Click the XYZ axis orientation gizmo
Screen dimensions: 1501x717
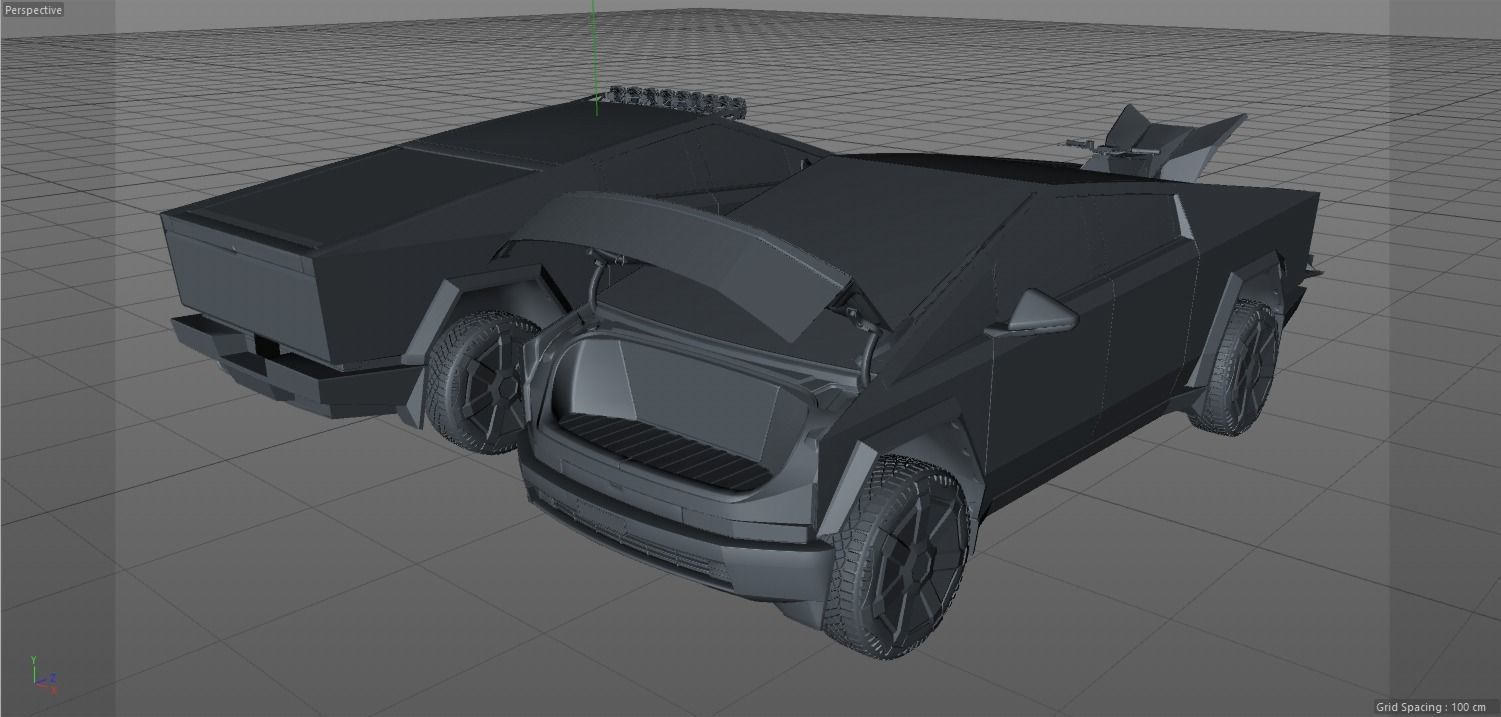click(x=43, y=675)
